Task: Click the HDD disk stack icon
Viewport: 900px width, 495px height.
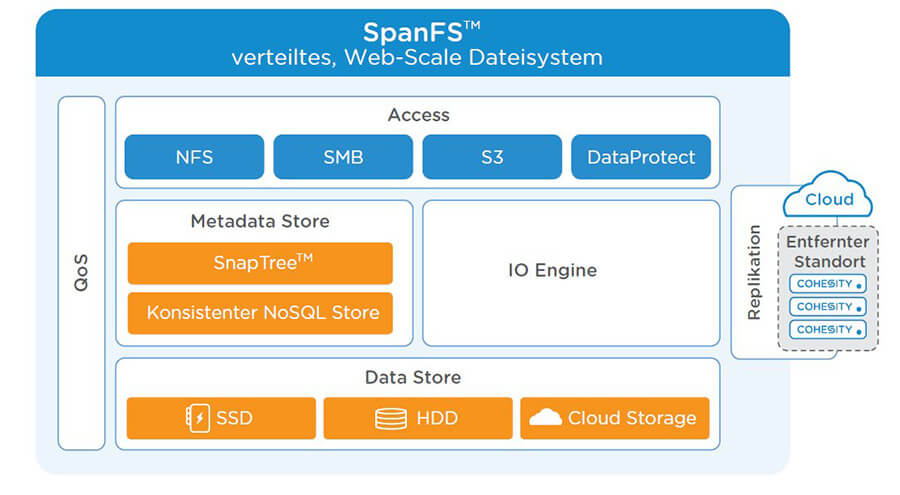Action: (x=391, y=419)
